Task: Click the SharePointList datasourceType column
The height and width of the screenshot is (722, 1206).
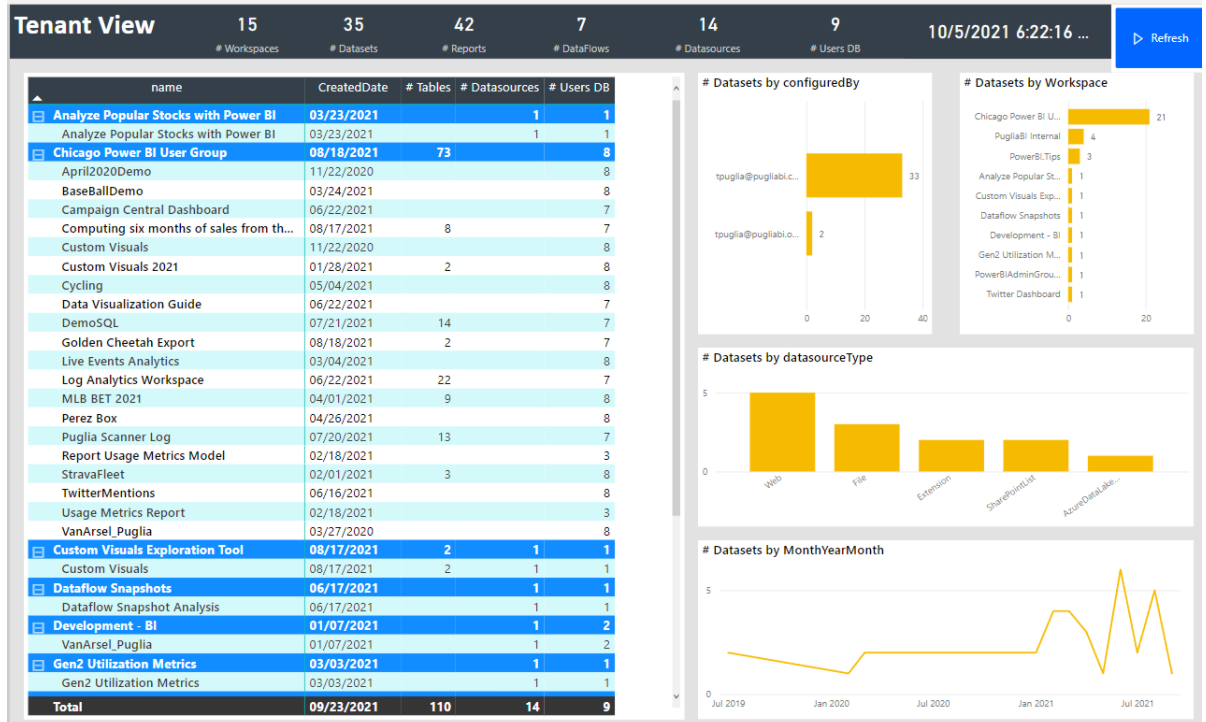Action: click(x=1036, y=456)
